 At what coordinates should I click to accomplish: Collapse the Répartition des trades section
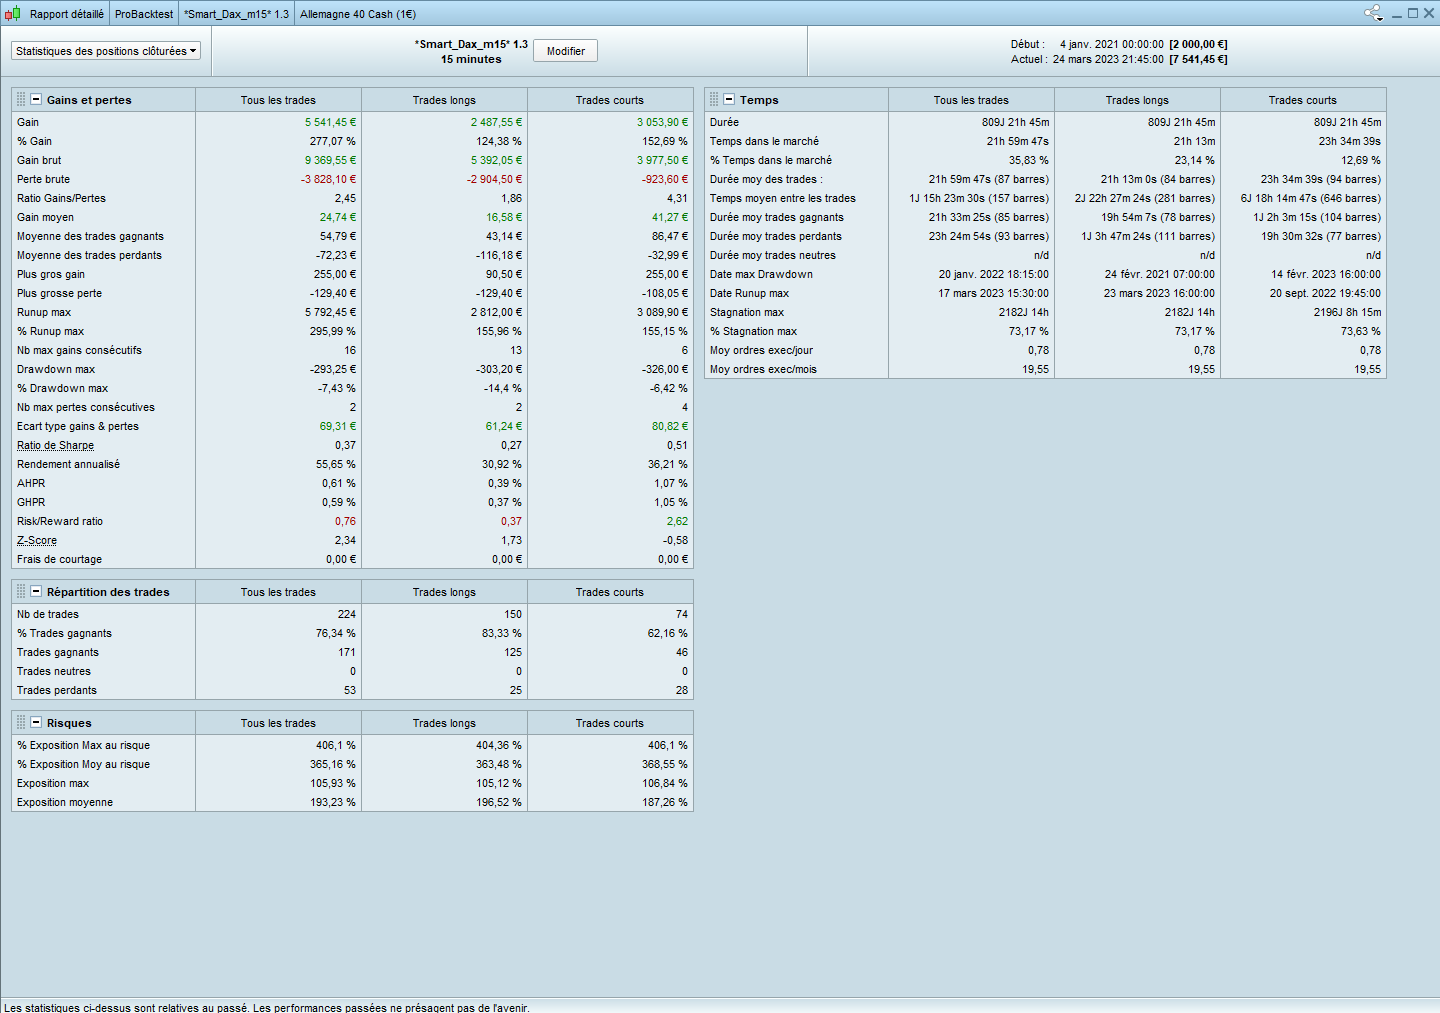click(36, 592)
